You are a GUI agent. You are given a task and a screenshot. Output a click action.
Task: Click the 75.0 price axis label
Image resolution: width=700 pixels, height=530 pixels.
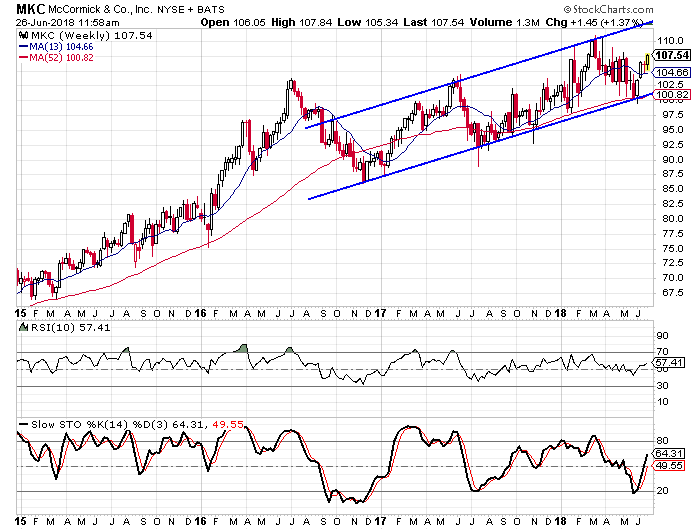pyautogui.click(x=672, y=248)
